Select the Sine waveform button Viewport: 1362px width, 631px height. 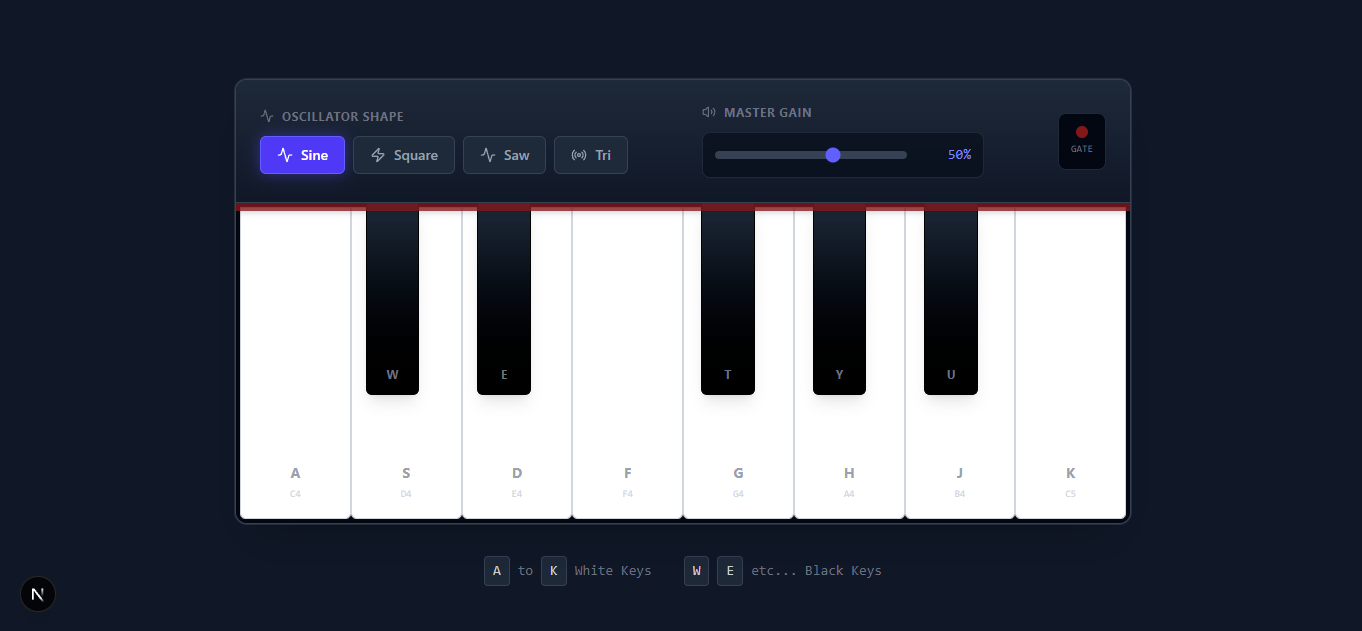[x=302, y=155]
